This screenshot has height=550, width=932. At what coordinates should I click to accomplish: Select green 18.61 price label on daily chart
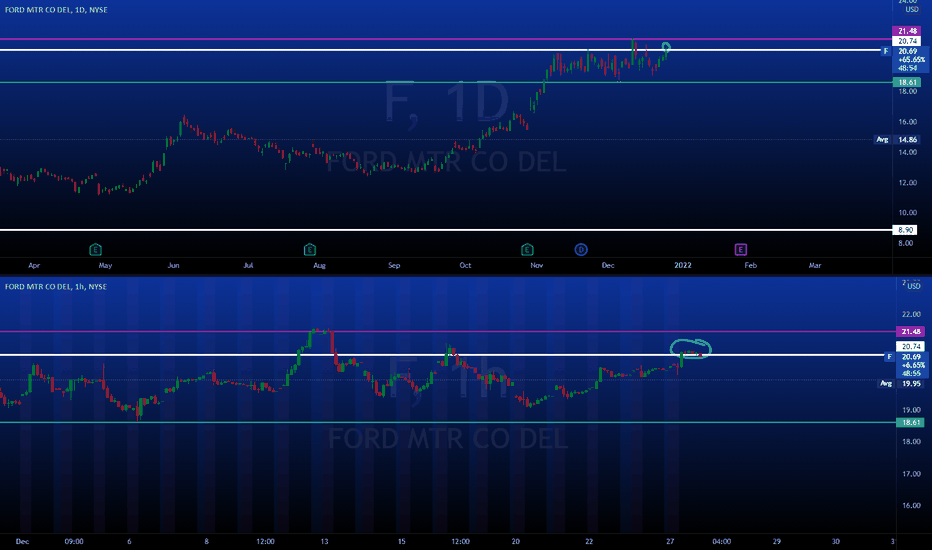coord(907,83)
